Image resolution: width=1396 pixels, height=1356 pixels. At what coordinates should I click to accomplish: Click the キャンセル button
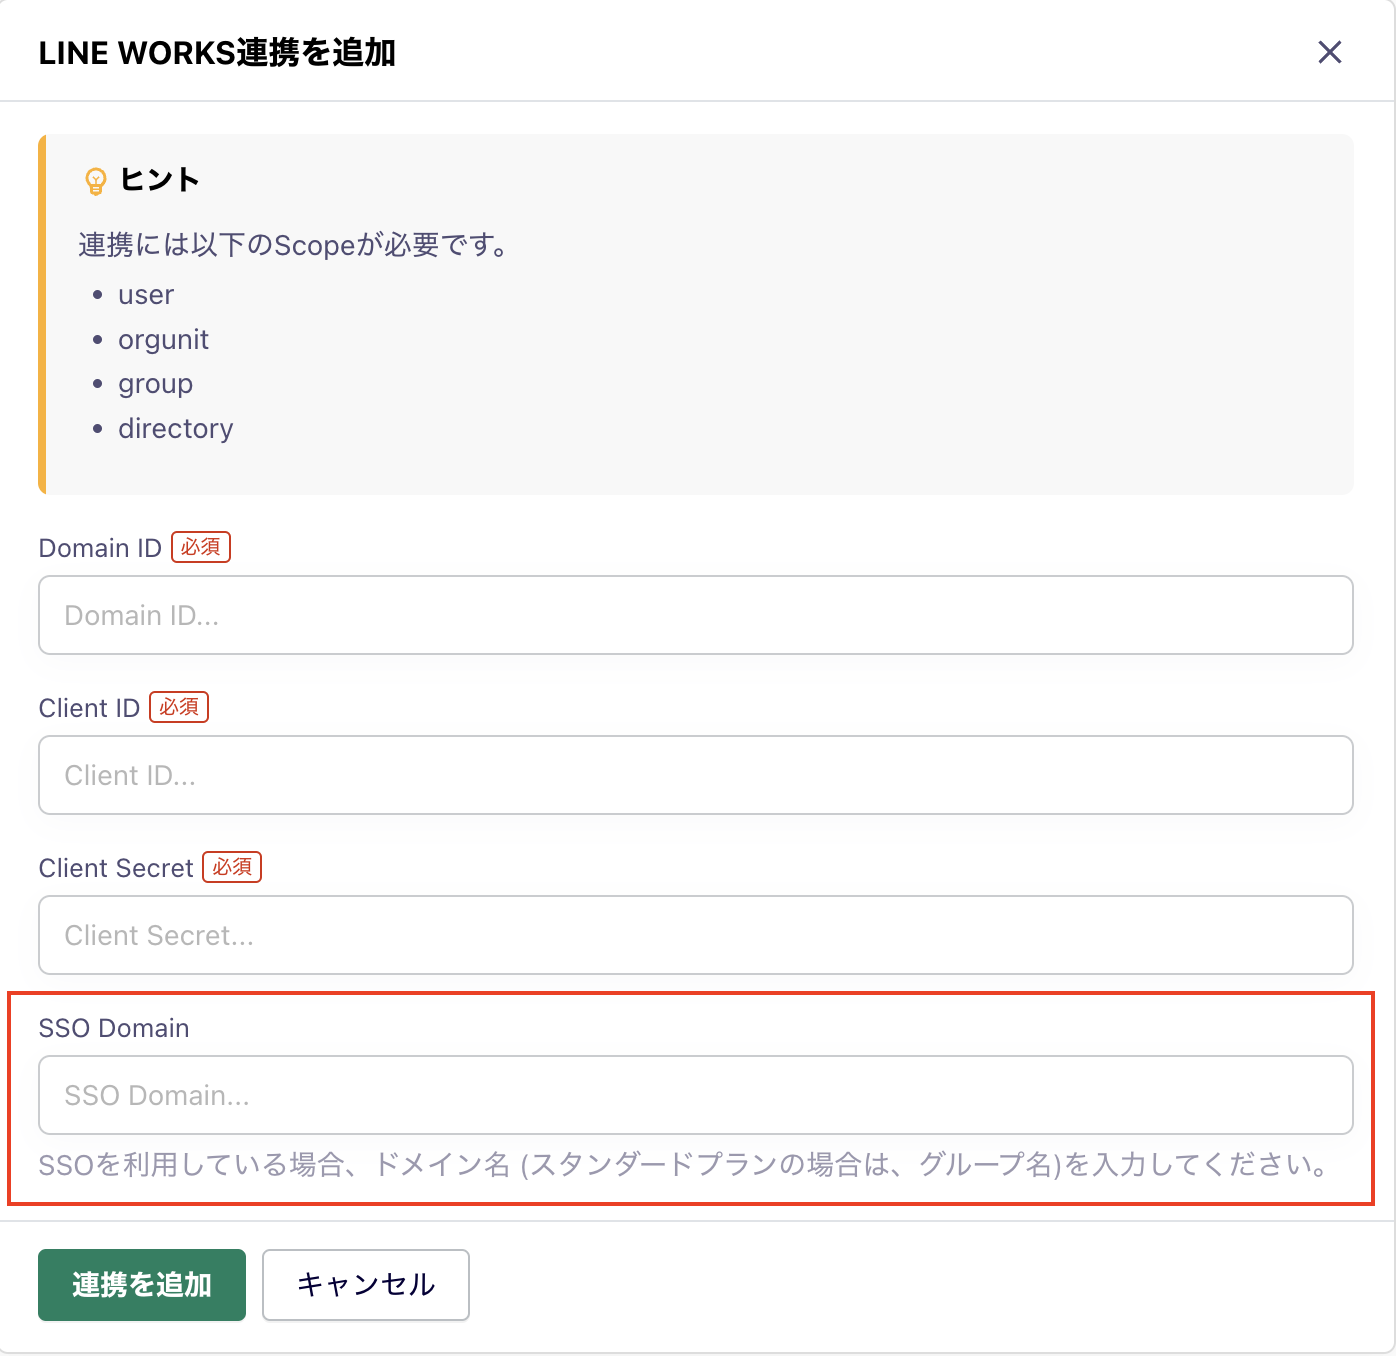[365, 1285]
